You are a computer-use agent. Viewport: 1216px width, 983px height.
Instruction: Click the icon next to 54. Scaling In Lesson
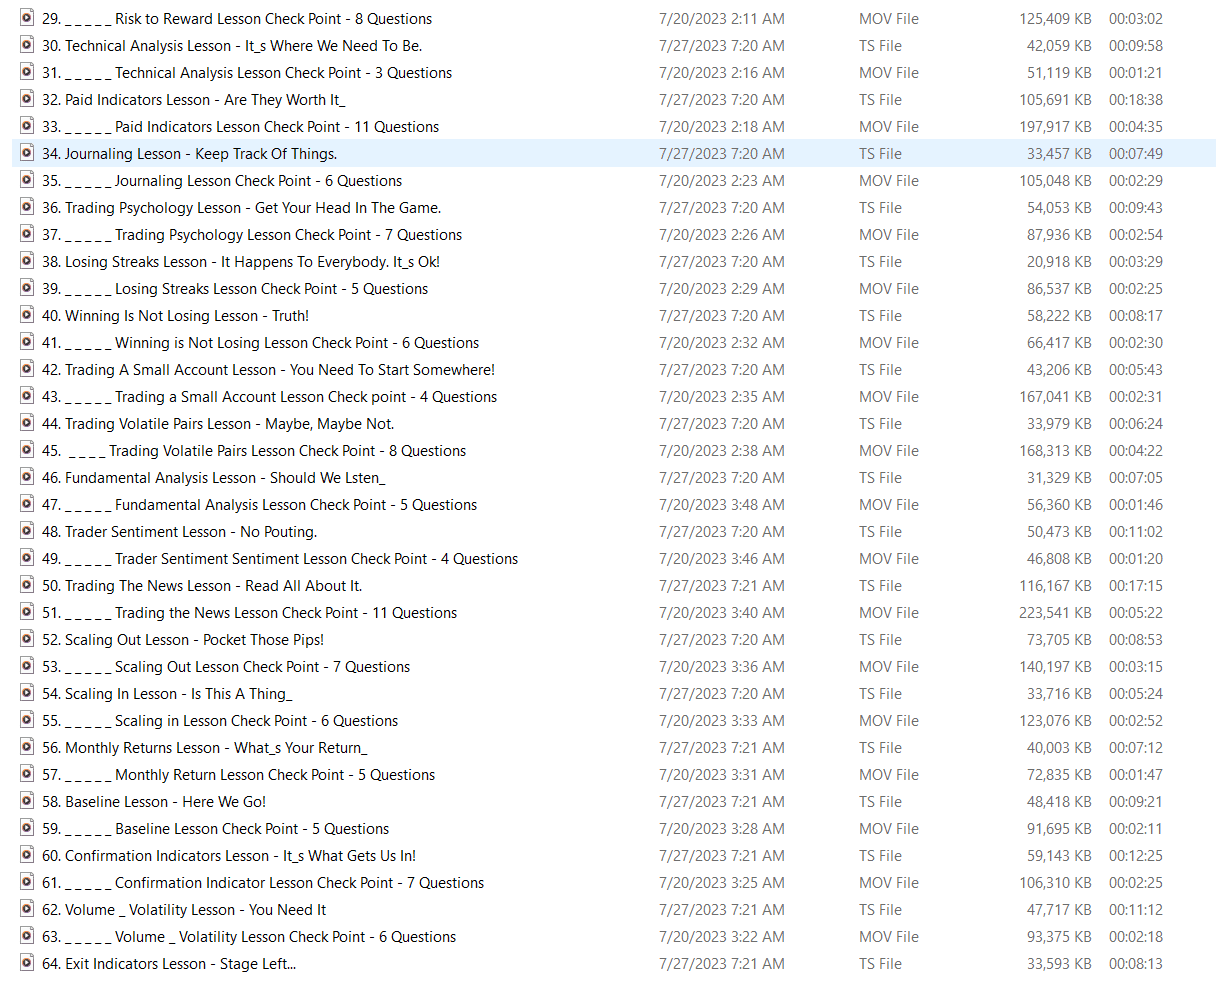(x=27, y=693)
